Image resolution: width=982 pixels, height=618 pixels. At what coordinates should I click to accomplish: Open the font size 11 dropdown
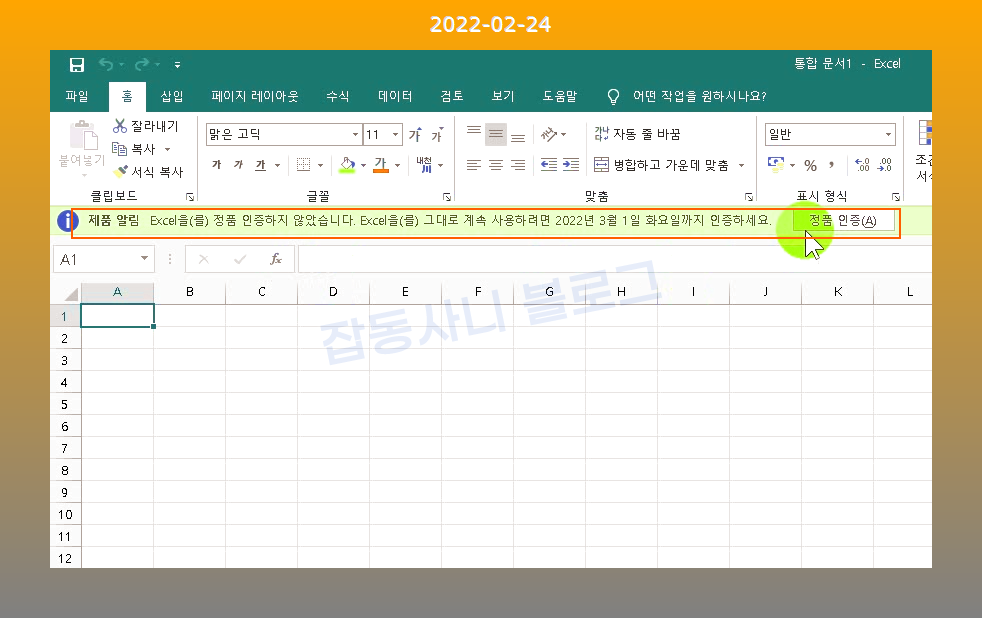395,135
